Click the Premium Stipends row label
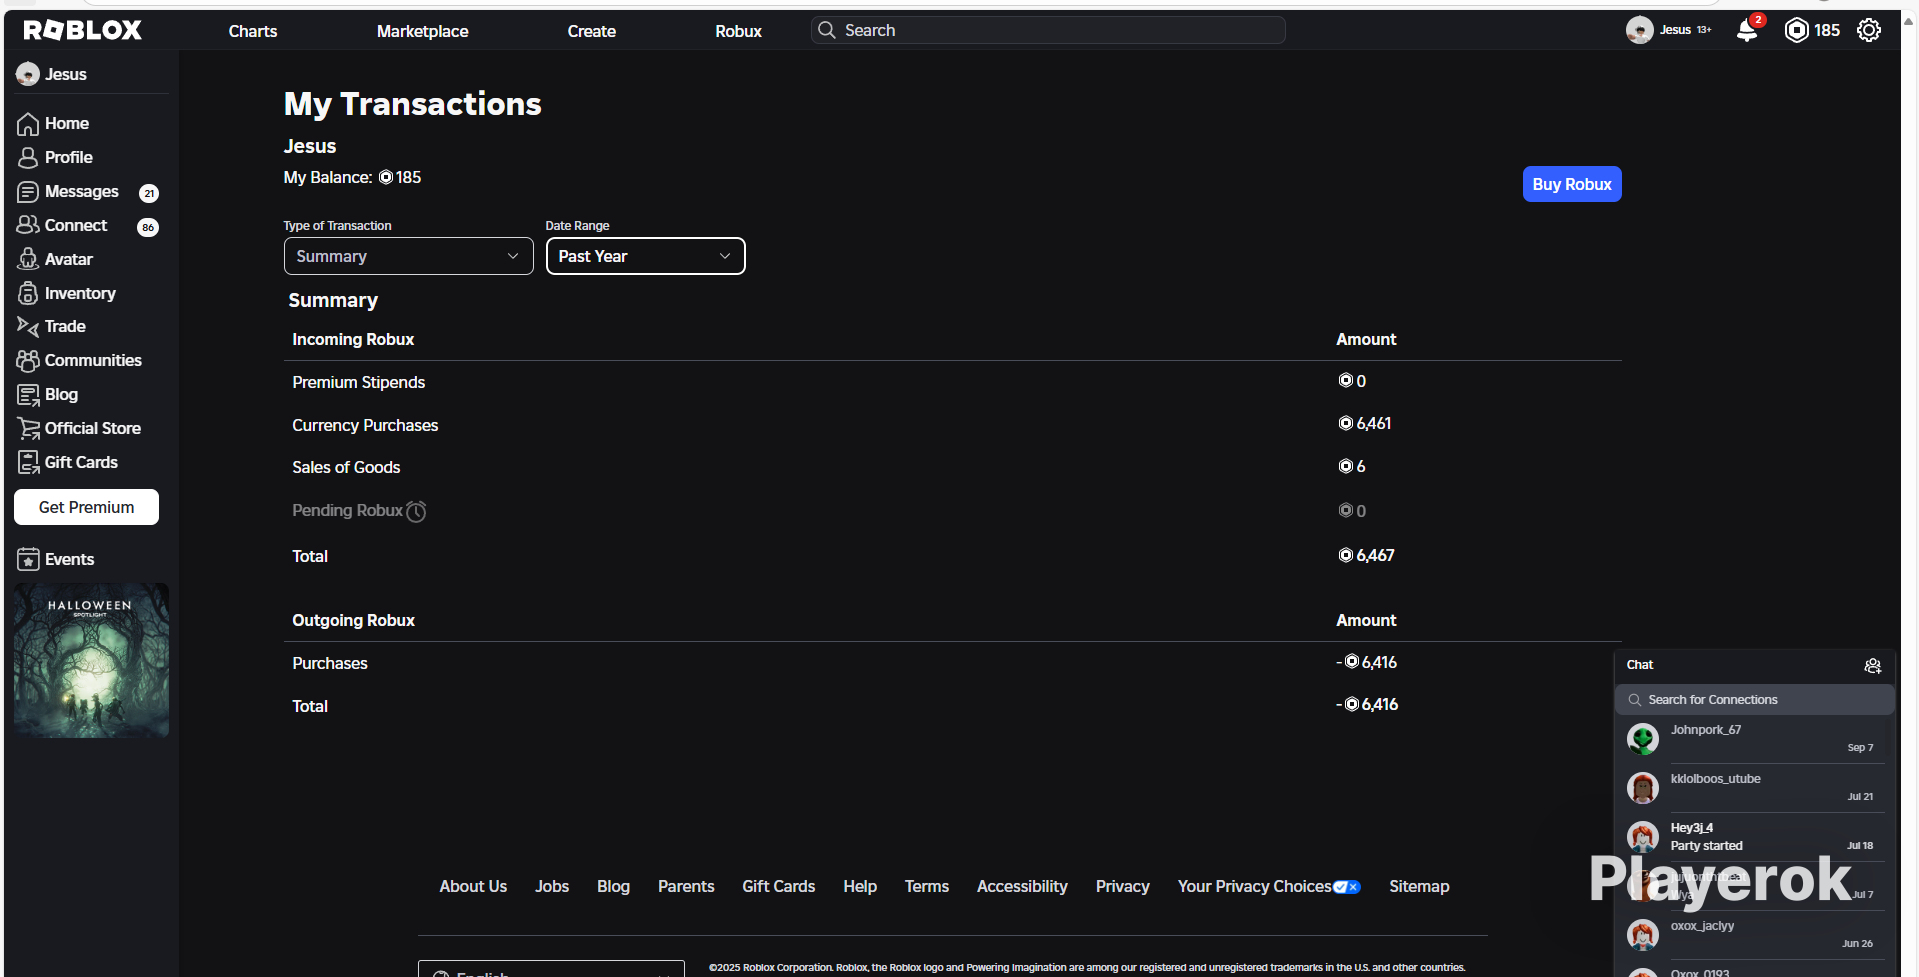The width and height of the screenshot is (1919, 977). (358, 382)
